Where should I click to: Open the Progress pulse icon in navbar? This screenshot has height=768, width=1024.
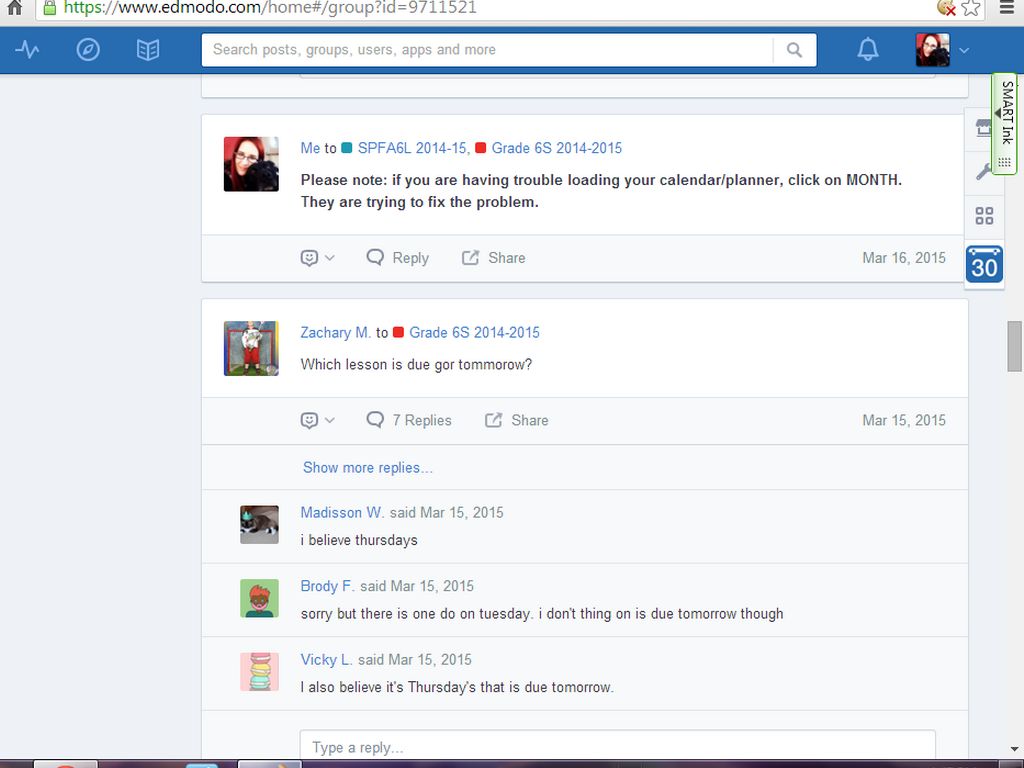[28, 50]
